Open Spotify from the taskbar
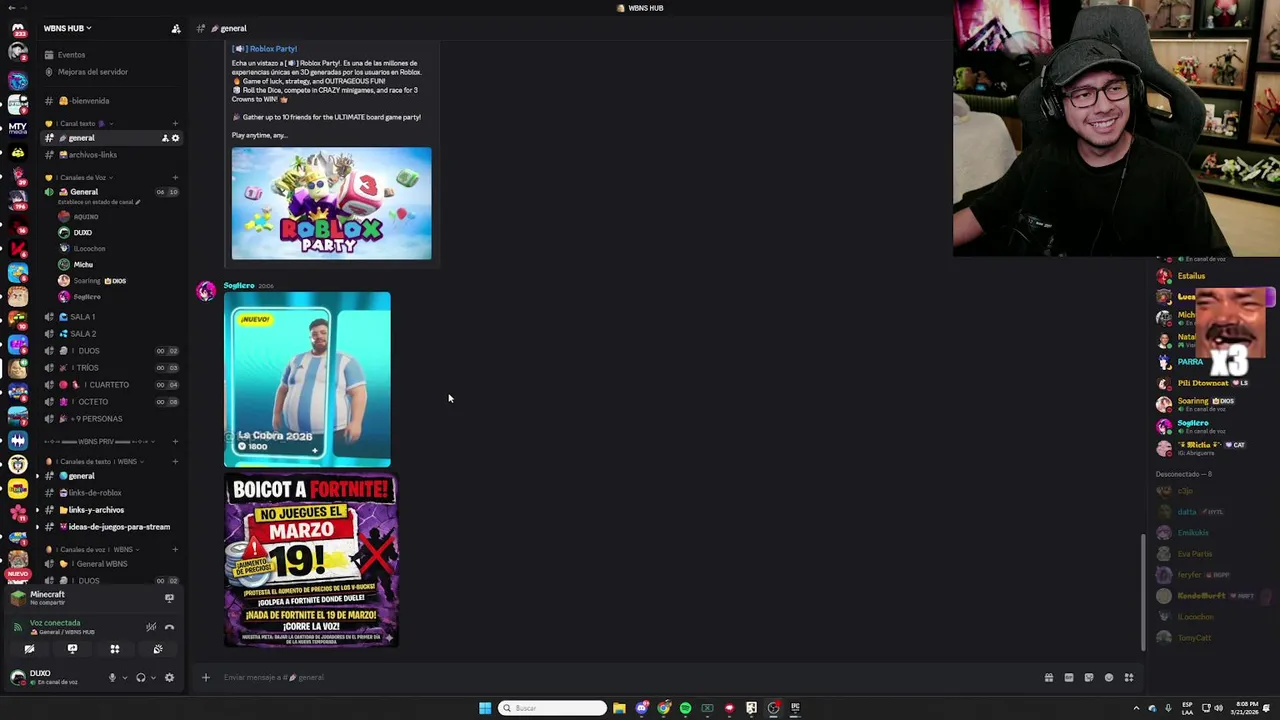The width and height of the screenshot is (1280, 720). [x=685, y=708]
